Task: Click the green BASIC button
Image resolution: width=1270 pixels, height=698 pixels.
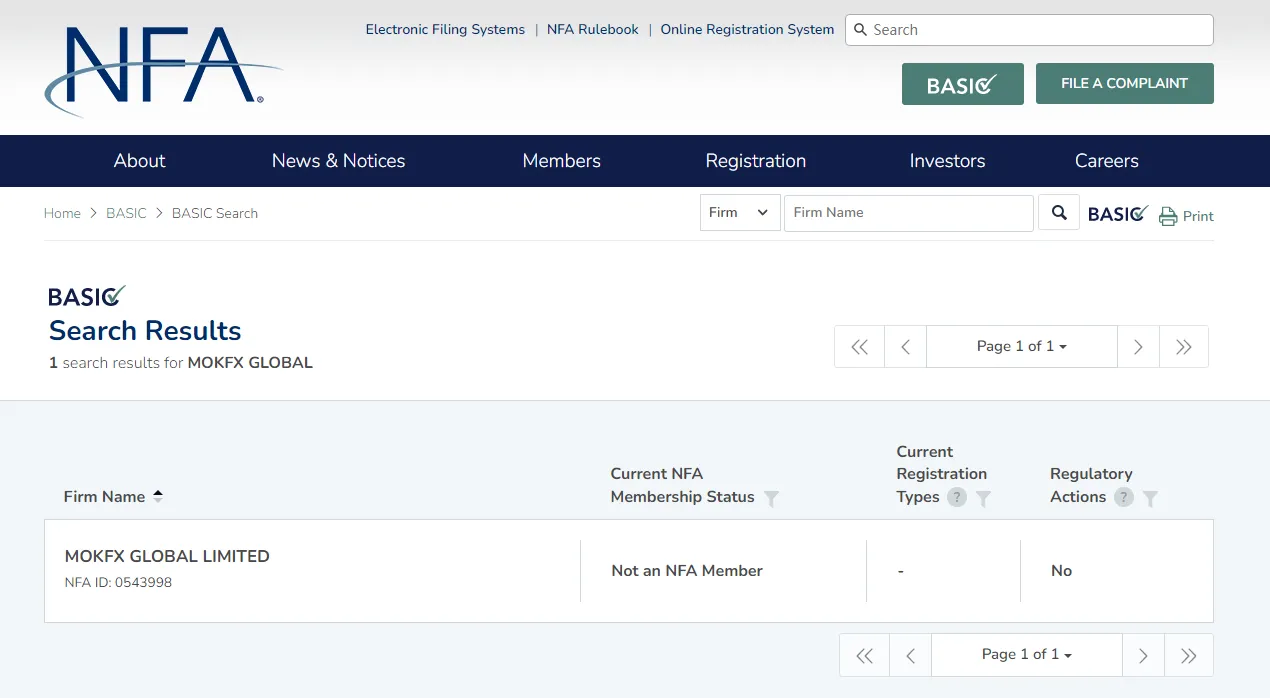Action: click(963, 84)
